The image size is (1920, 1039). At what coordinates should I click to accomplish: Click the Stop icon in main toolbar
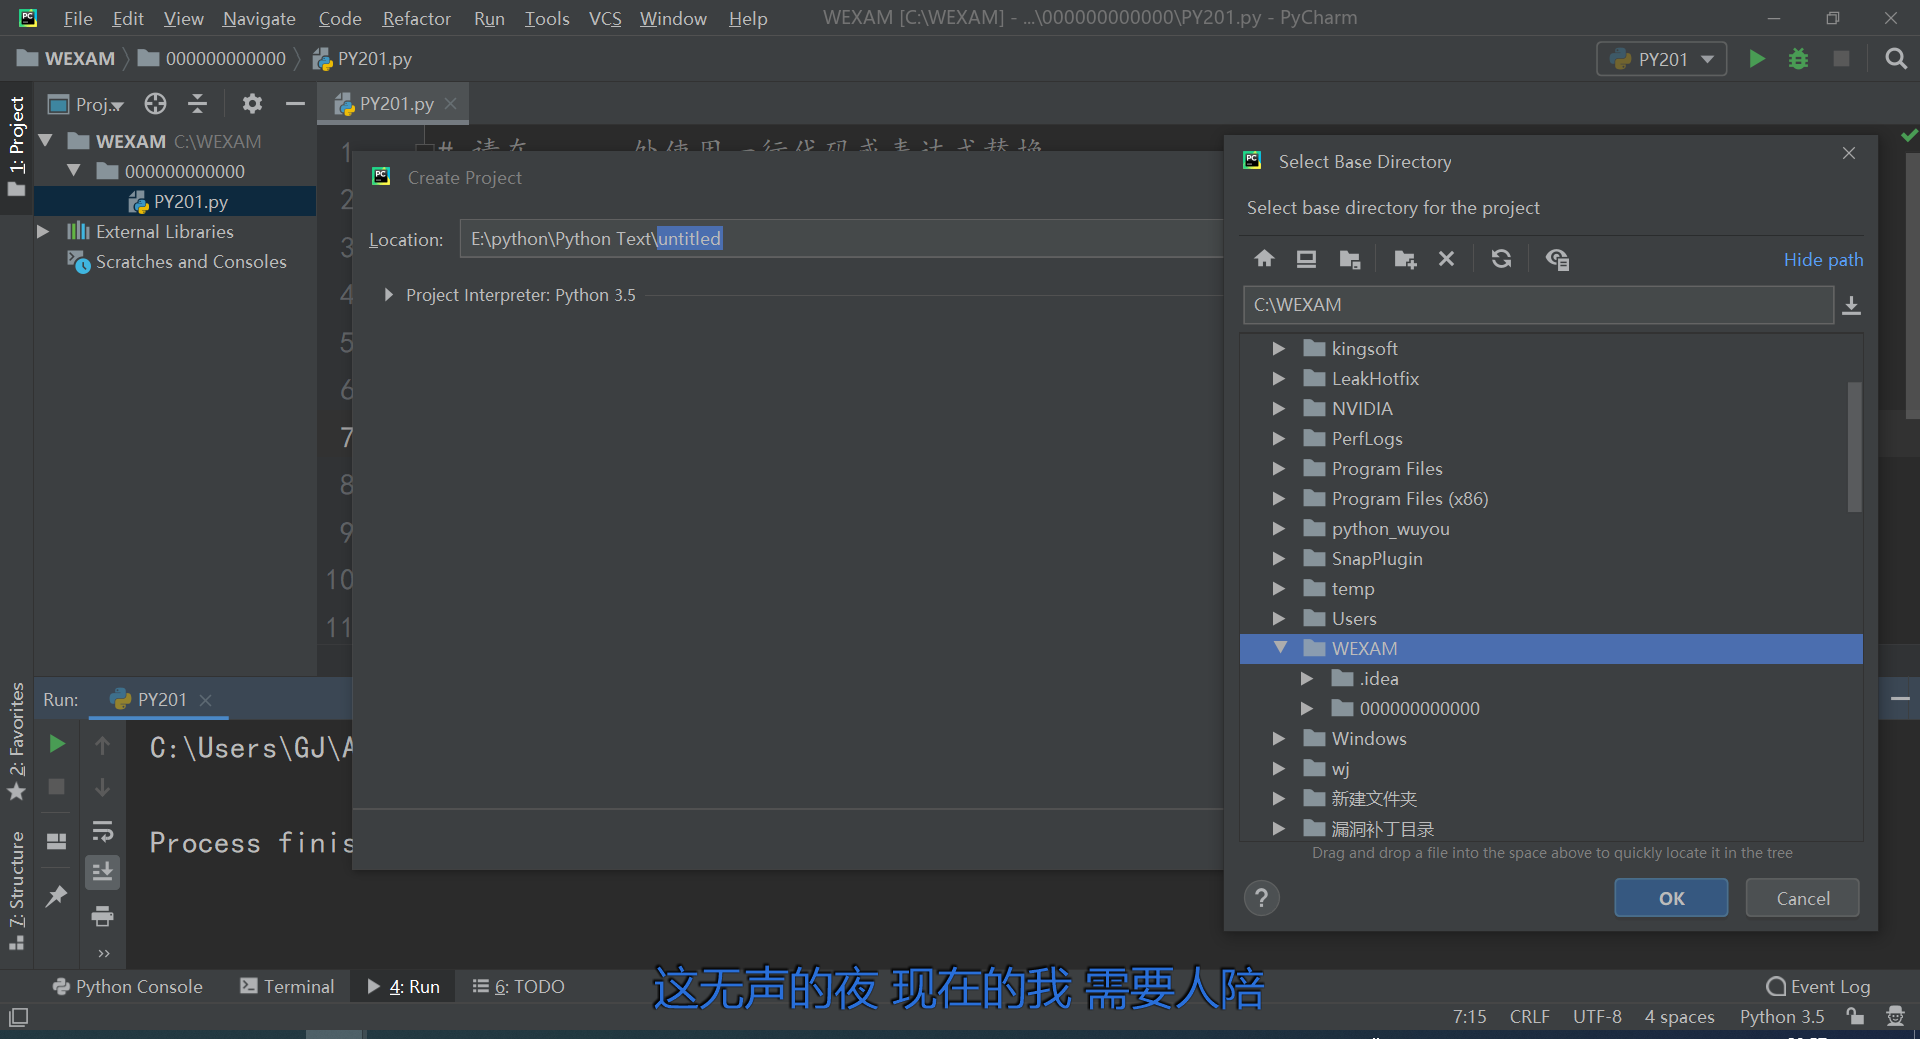click(1841, 59)
